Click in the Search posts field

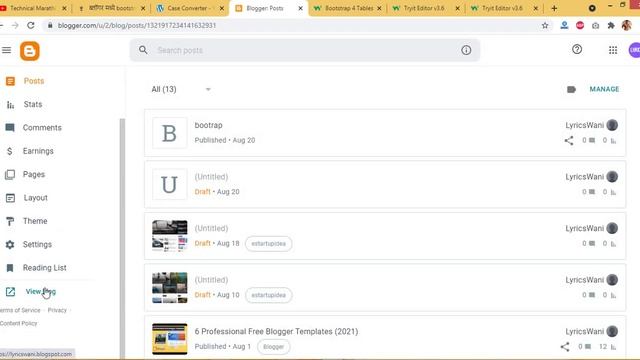[304, 50]
